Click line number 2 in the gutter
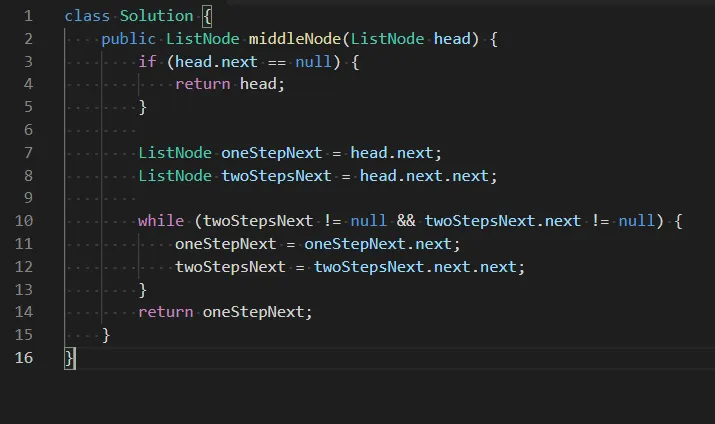This screenshot has width=715, height=424. (x=28, y=39)
